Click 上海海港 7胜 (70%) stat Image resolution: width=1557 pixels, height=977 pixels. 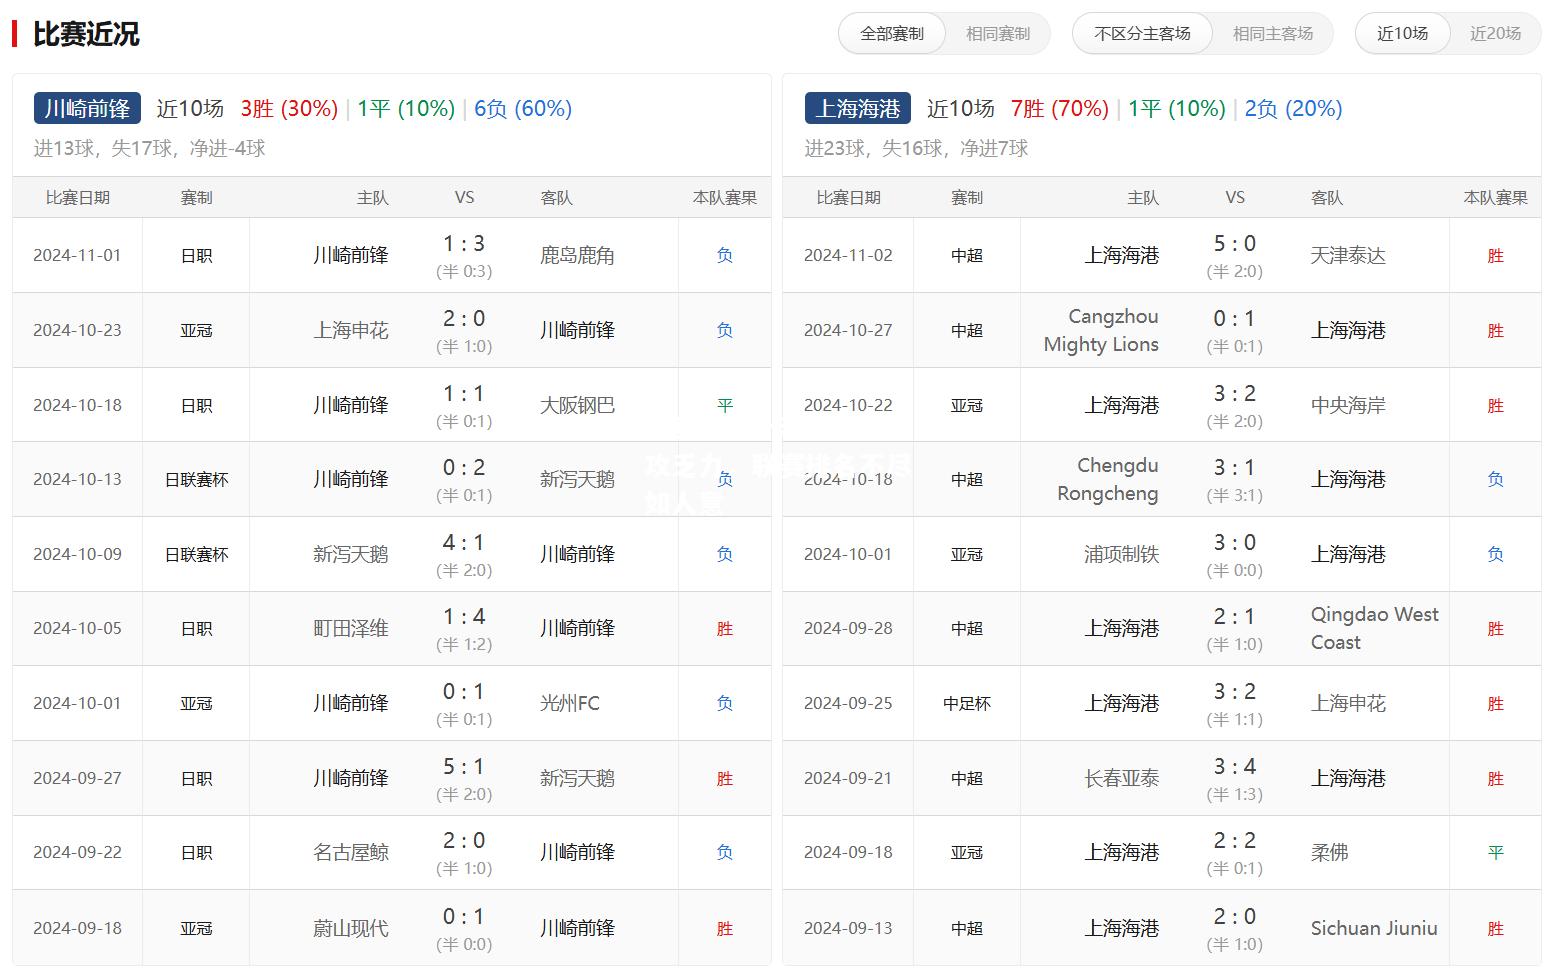[x=1060, y=108]
